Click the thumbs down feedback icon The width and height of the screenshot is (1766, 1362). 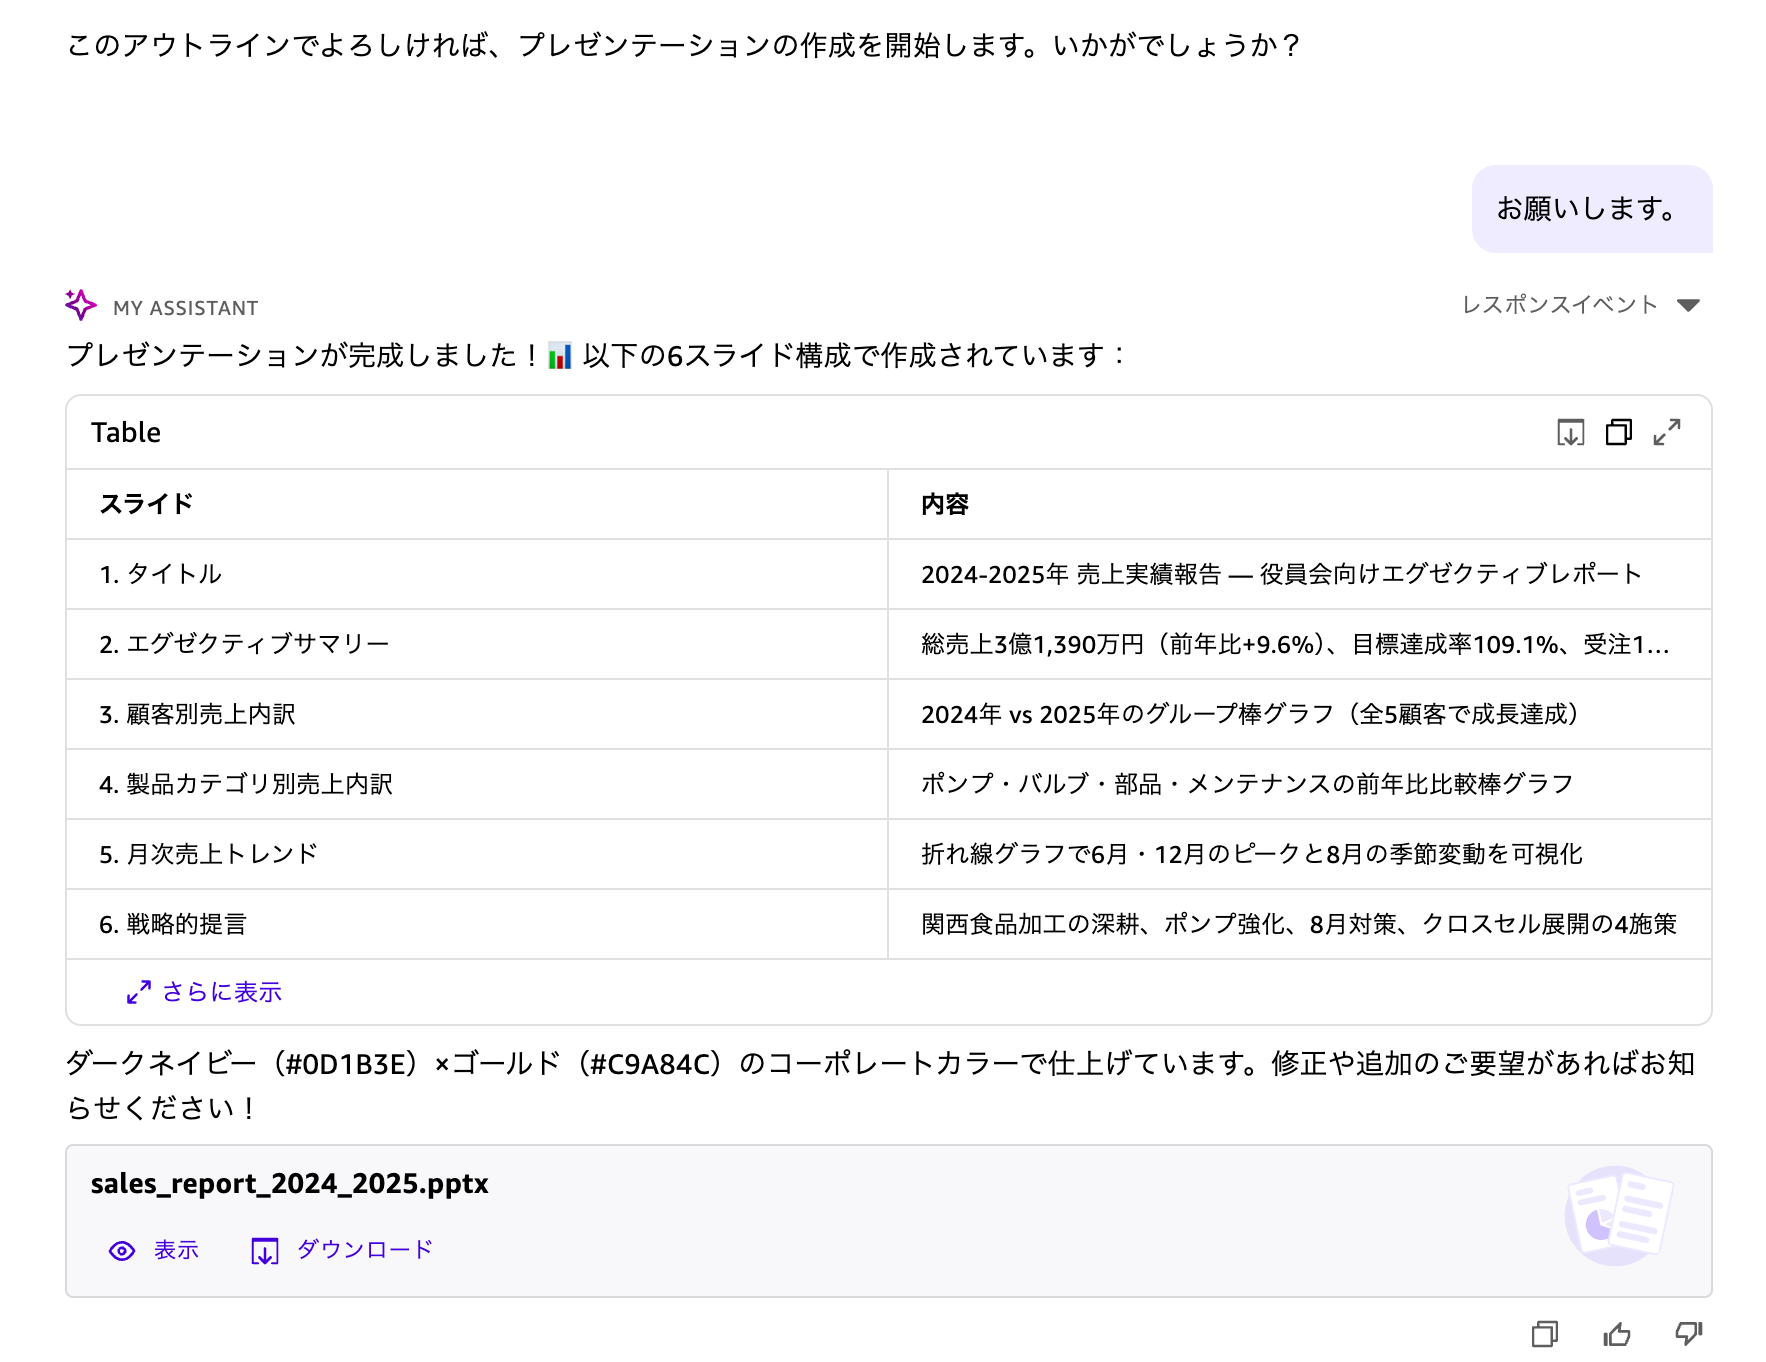pyautogui.click(x=1689, y=1334)
